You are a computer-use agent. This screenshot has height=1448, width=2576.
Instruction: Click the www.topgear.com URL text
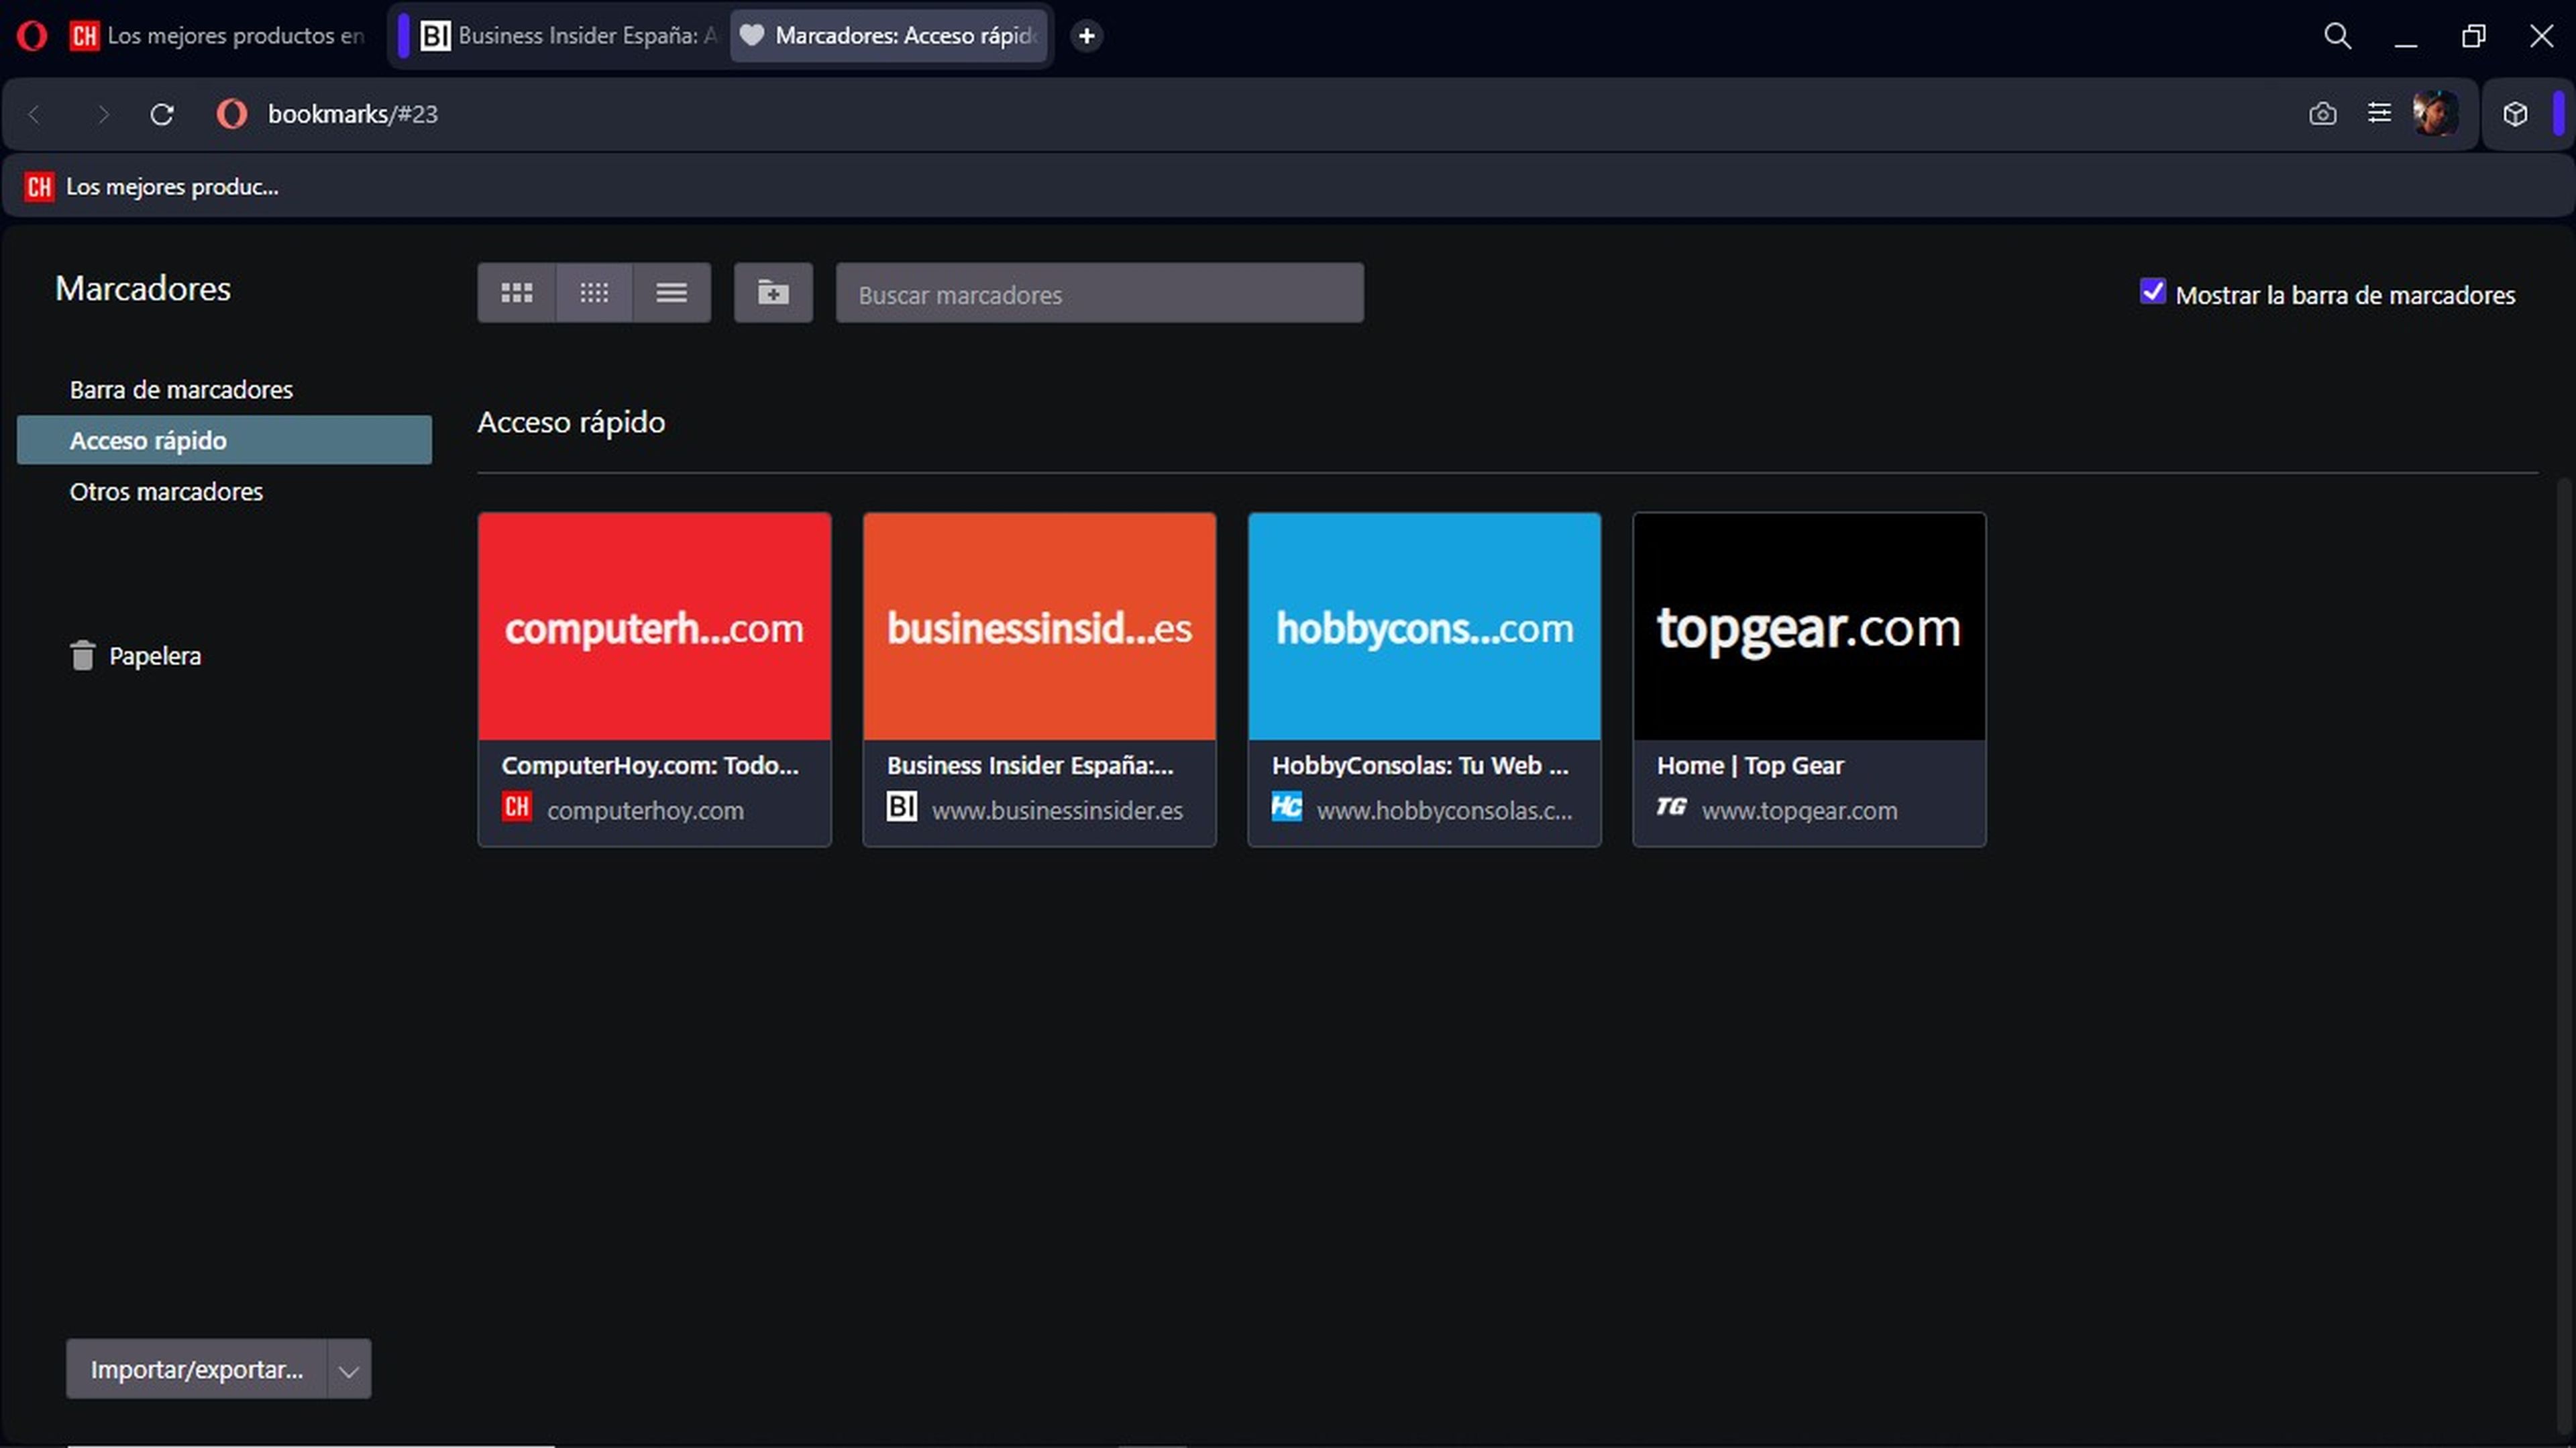pos(1799,811)
